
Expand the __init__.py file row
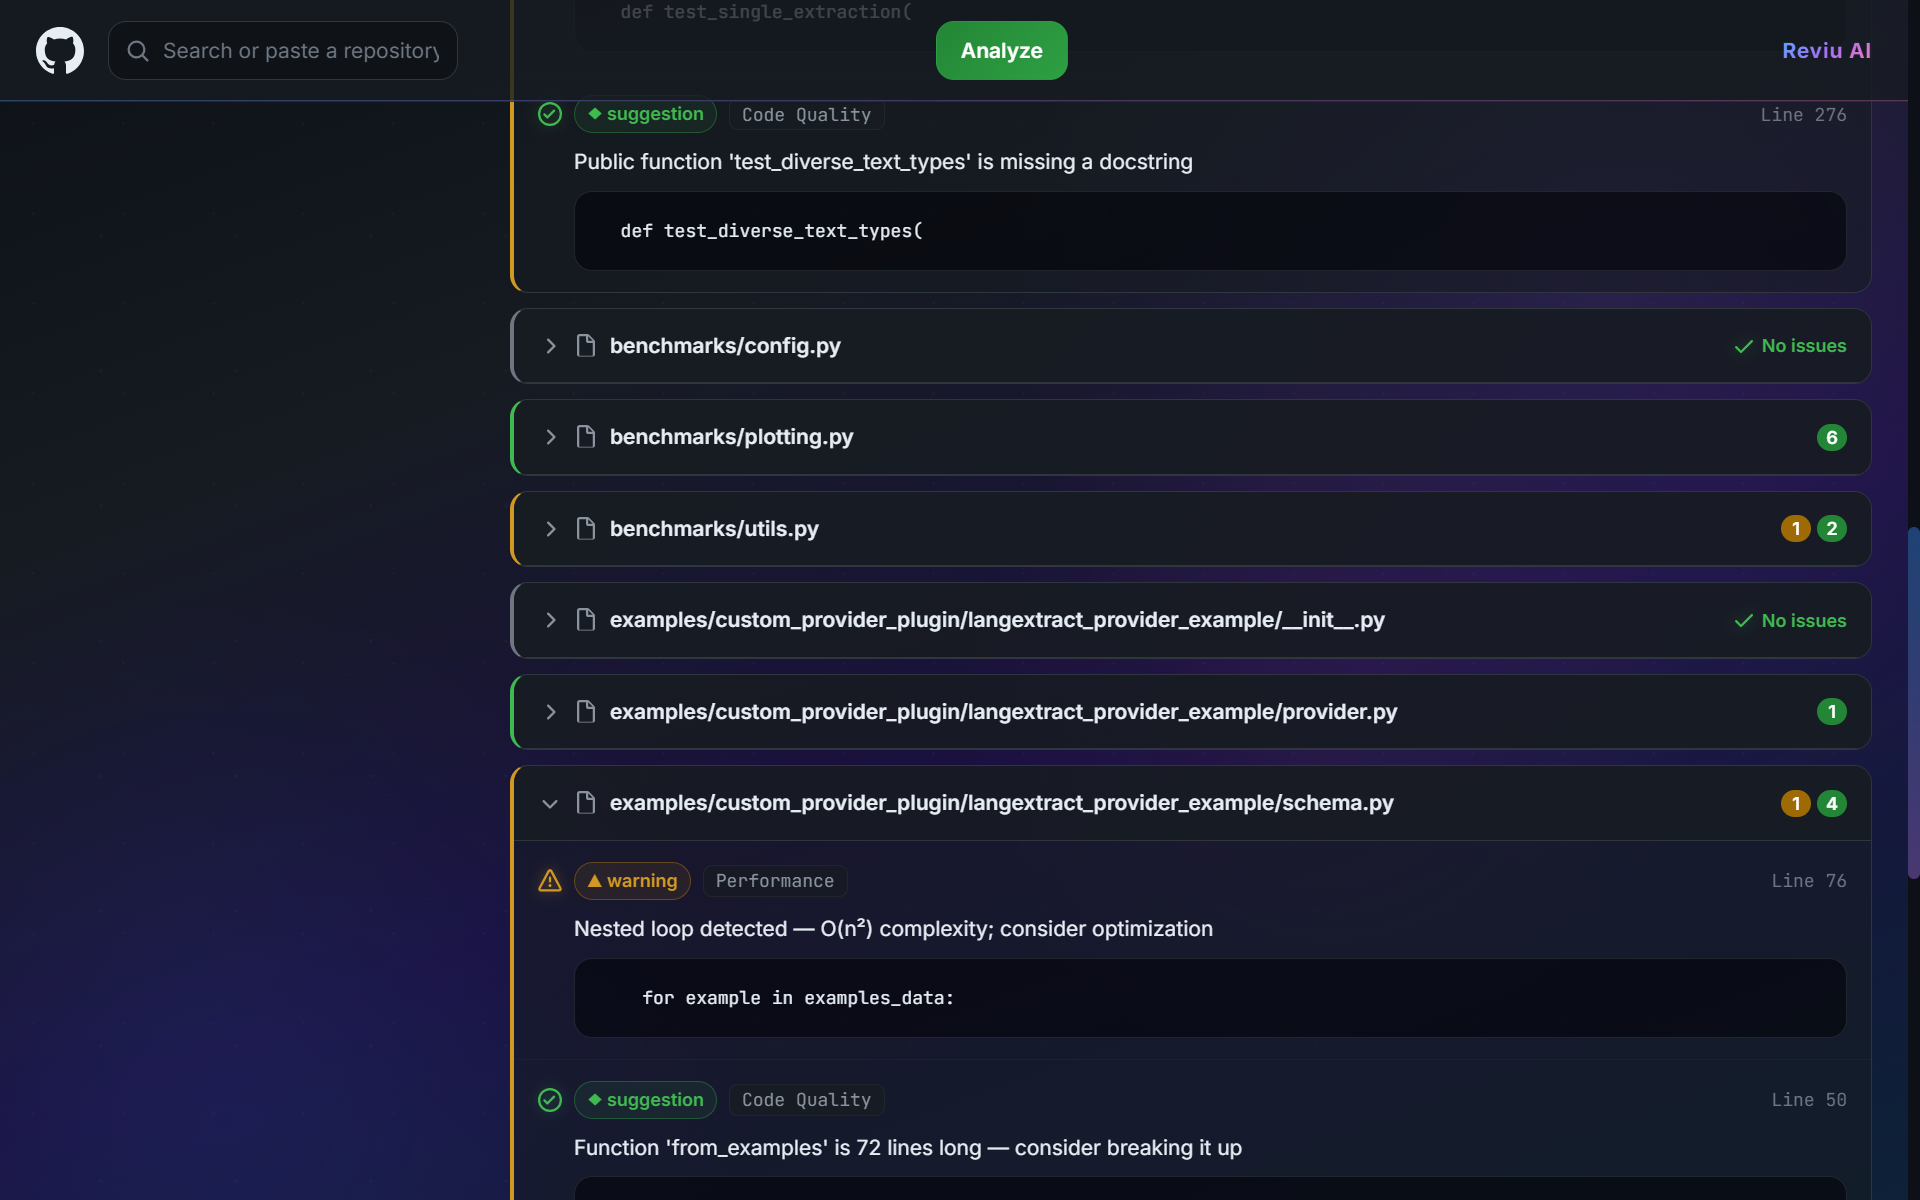click(x=551, y=620)
